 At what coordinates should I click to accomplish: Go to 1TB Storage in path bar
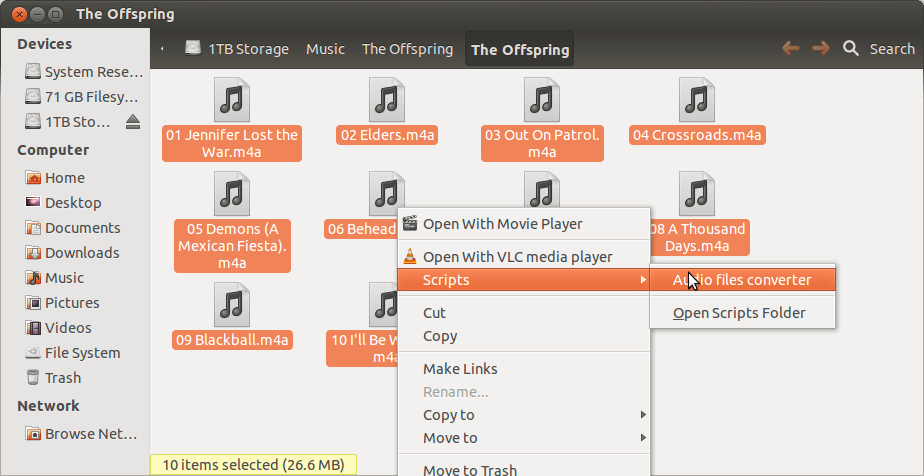coord(237,49)
